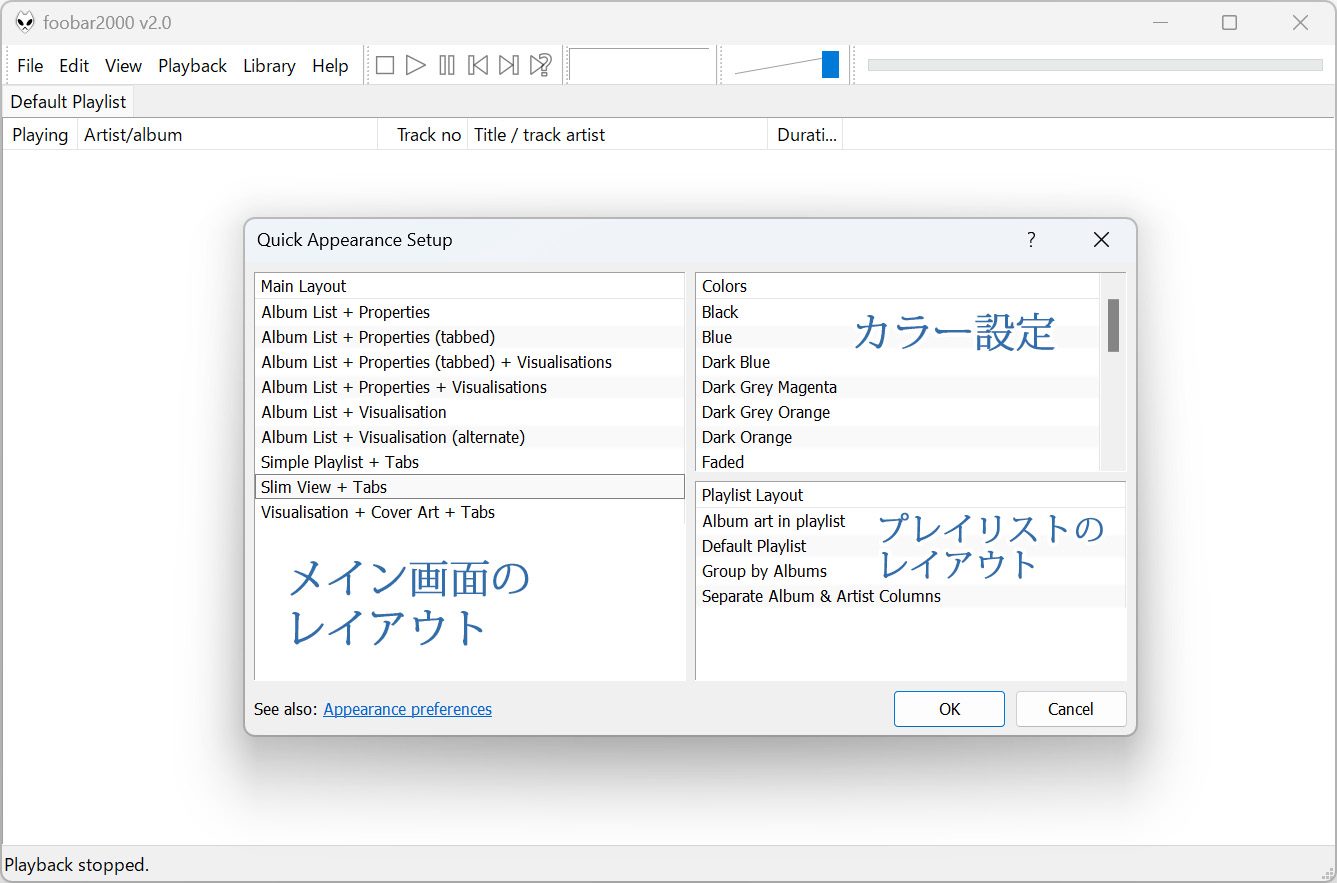The width and height of the screenshot is (1337, 883).
Task: Click the Stop playback icon
Action: tap(385, 66)
